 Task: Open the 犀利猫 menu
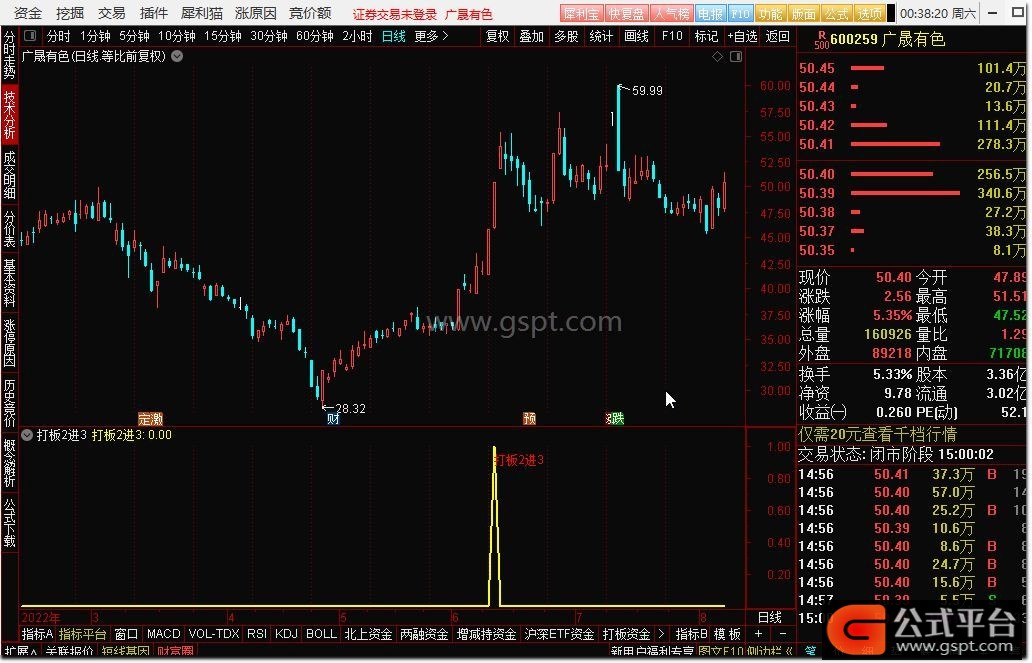click(201, 13)
